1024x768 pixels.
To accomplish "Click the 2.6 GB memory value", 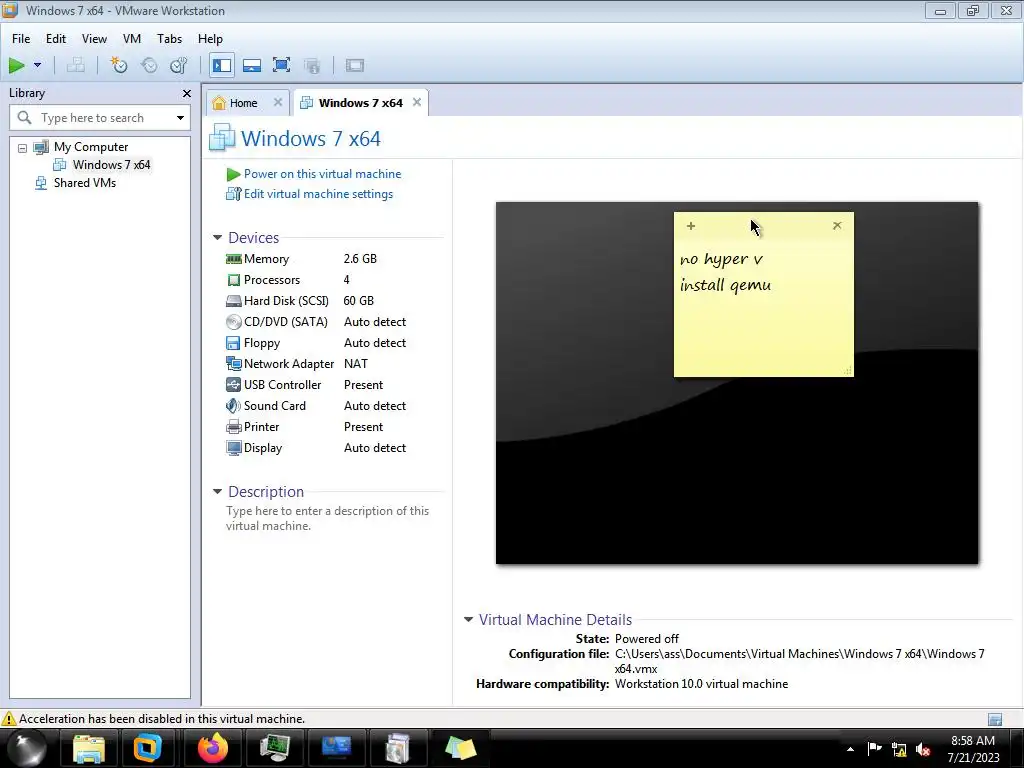I will [x=360, y=259].
